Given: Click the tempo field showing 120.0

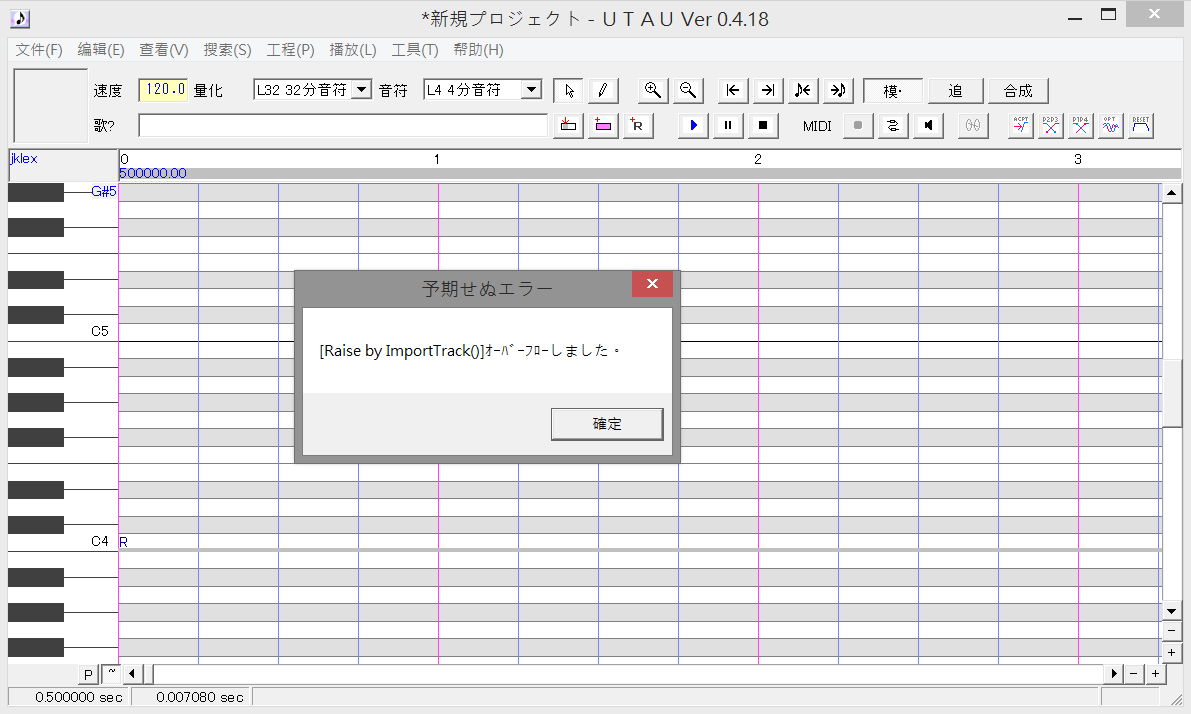Looking at the screenshot, I should (x=163, y=90).
